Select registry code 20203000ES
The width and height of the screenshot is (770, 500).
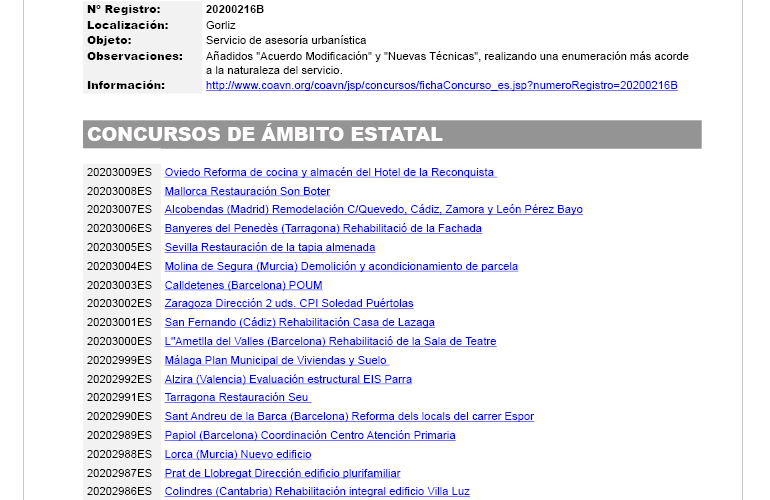click(119, 341)
